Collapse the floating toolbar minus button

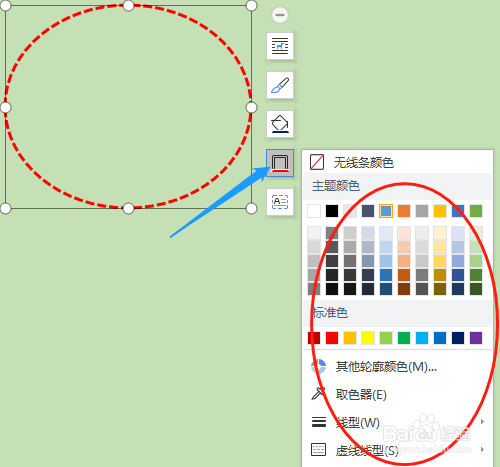click(x=280, y=15)
